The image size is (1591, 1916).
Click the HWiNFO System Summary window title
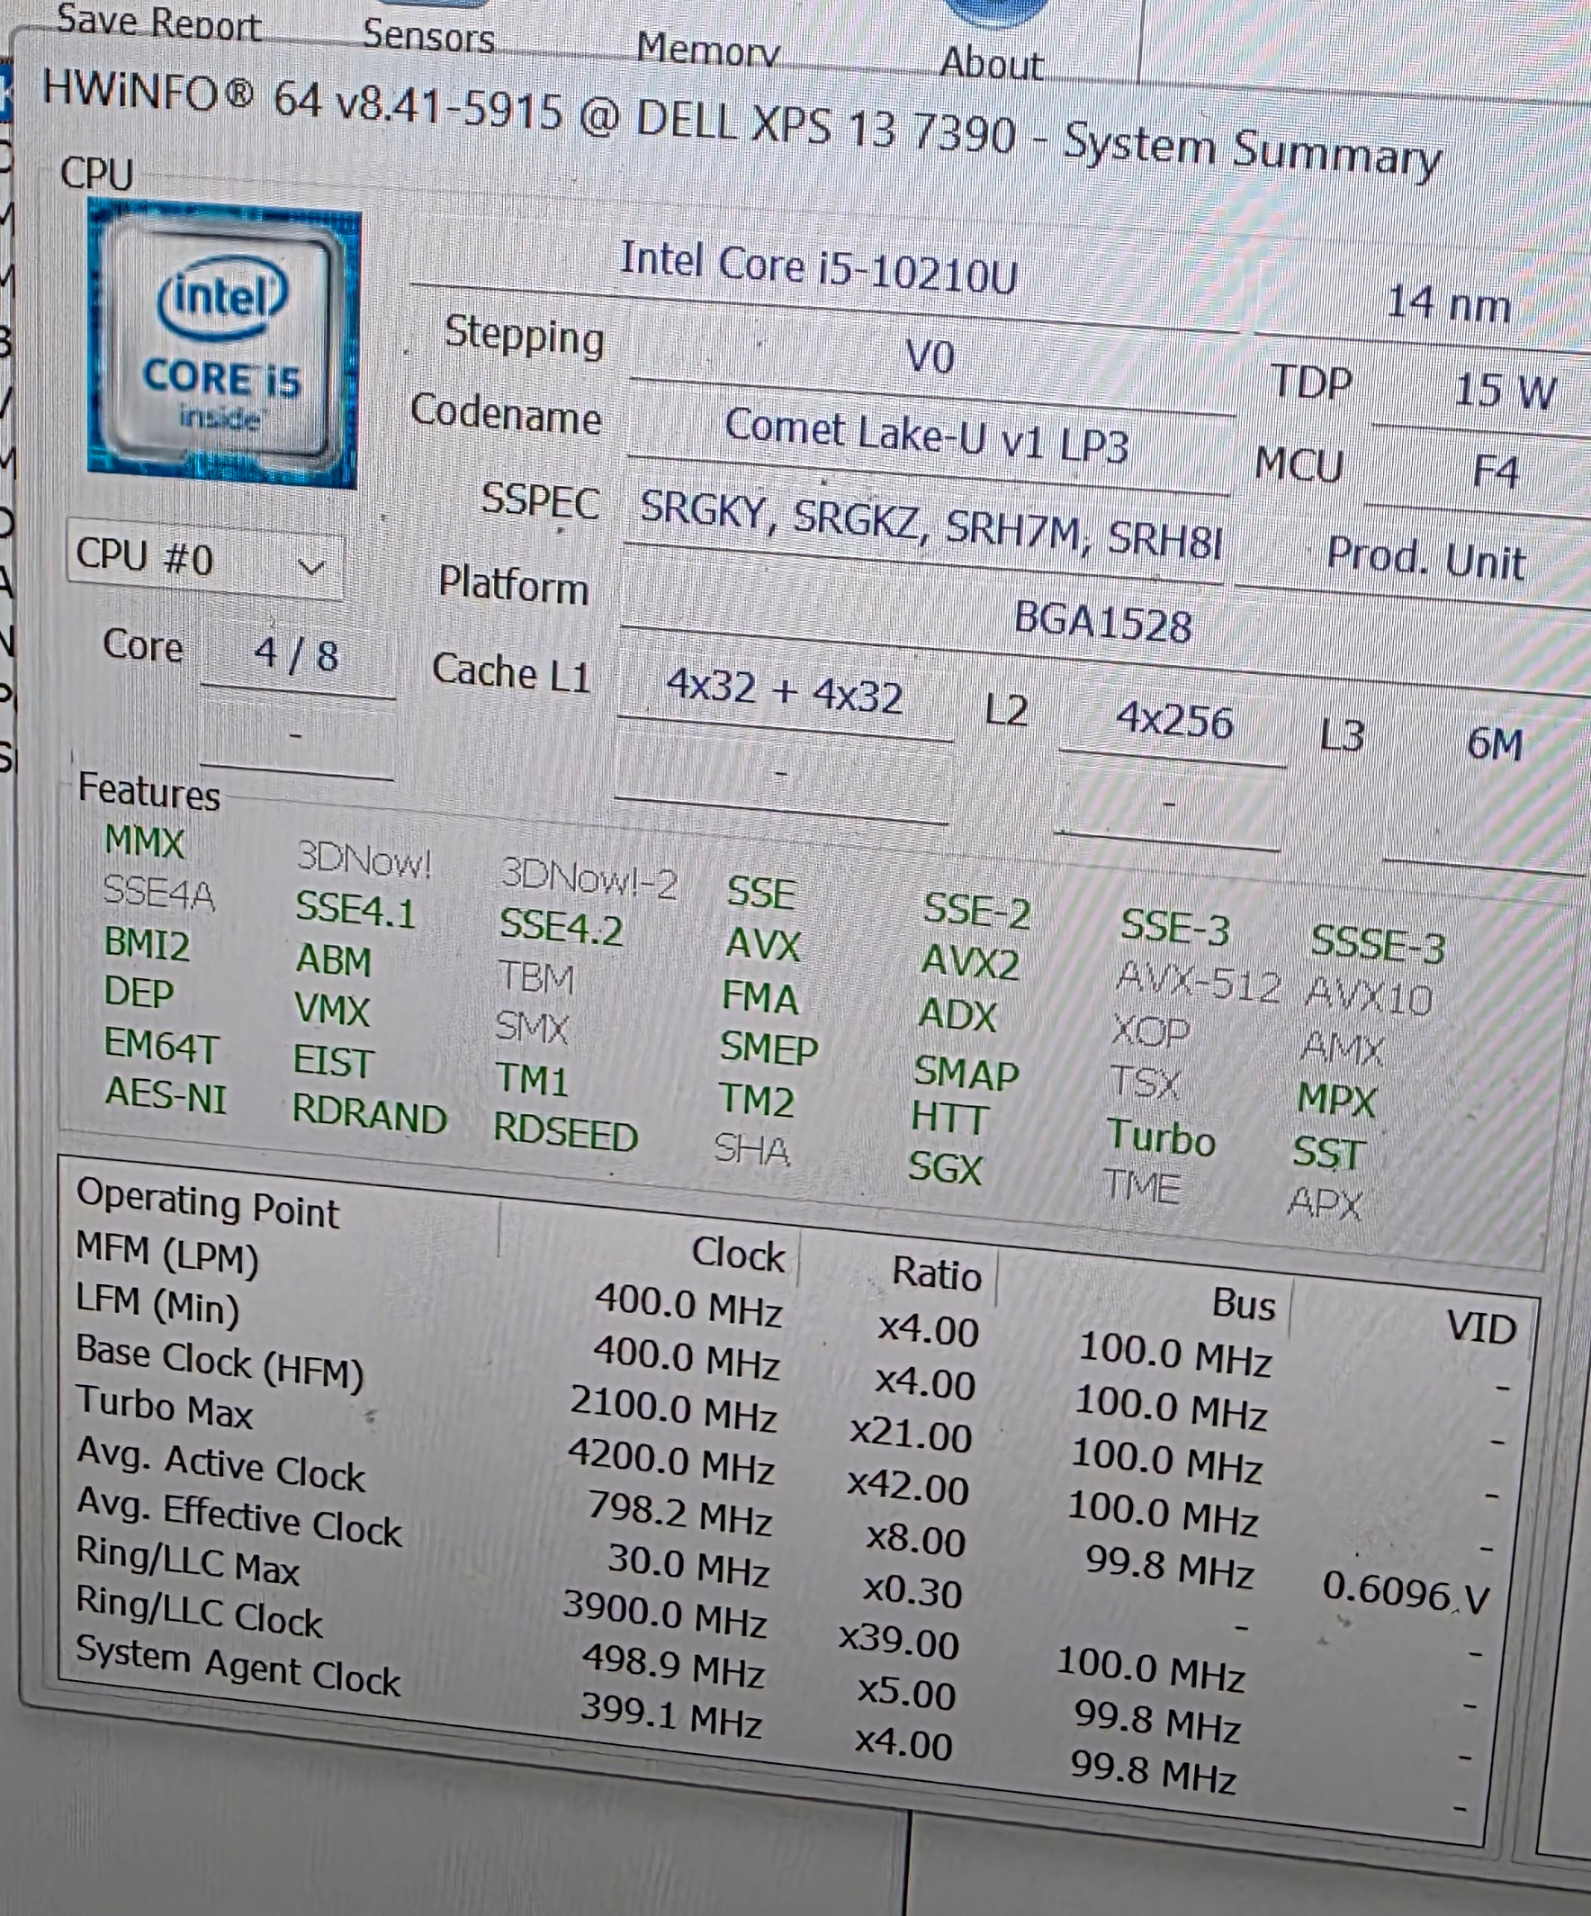point(741,128)
